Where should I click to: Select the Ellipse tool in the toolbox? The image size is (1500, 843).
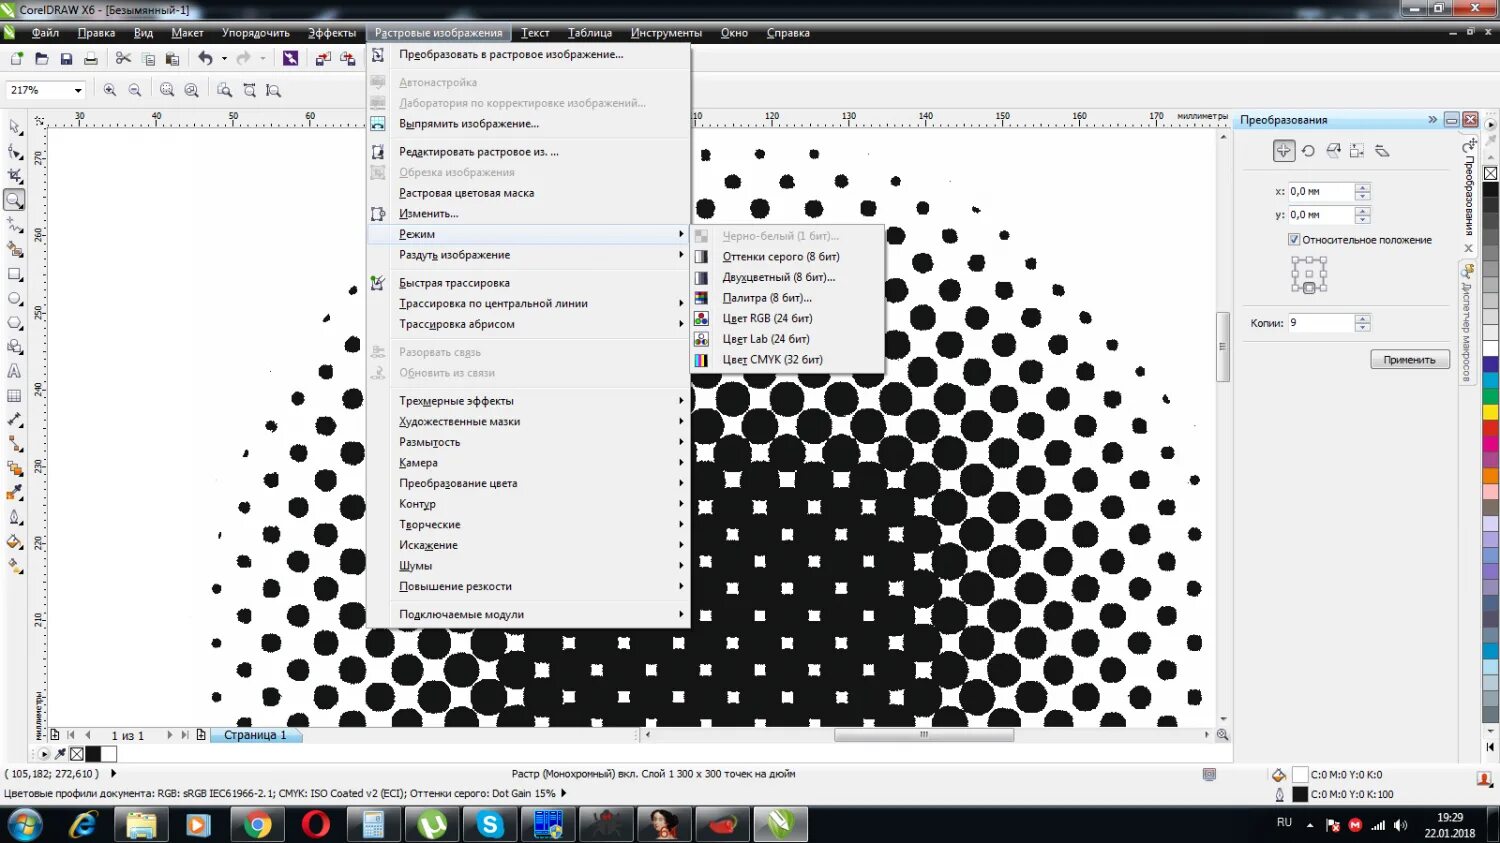14,298
